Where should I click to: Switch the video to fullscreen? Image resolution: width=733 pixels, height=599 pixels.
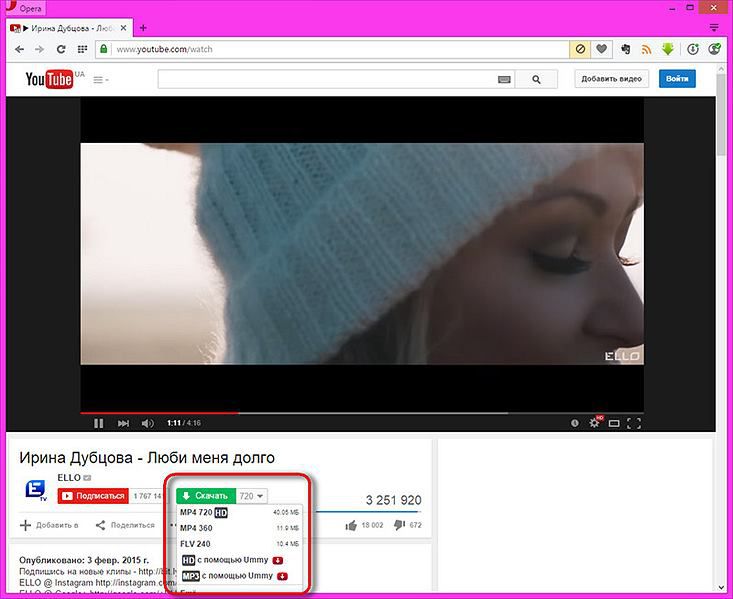pyautogui.click(x=633, y=423)
